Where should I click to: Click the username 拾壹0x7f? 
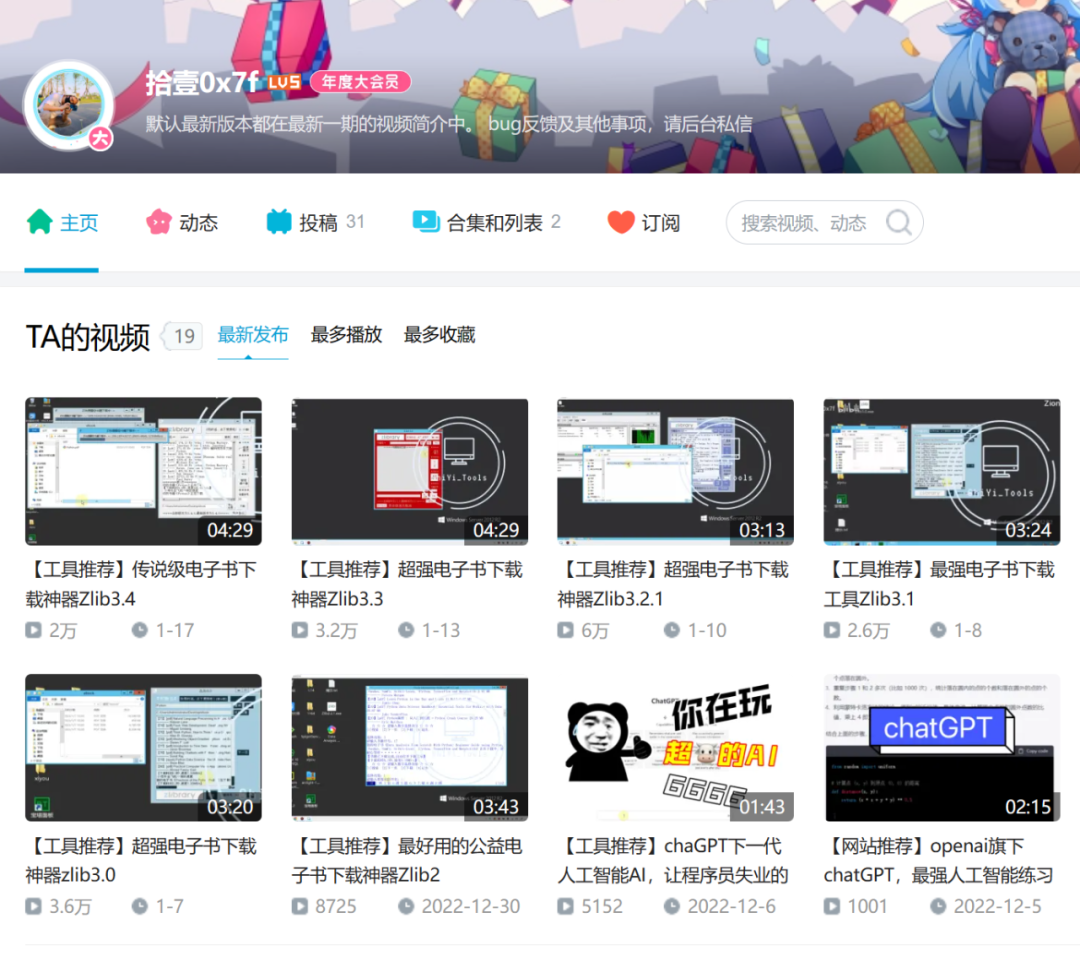coord(202,83)
